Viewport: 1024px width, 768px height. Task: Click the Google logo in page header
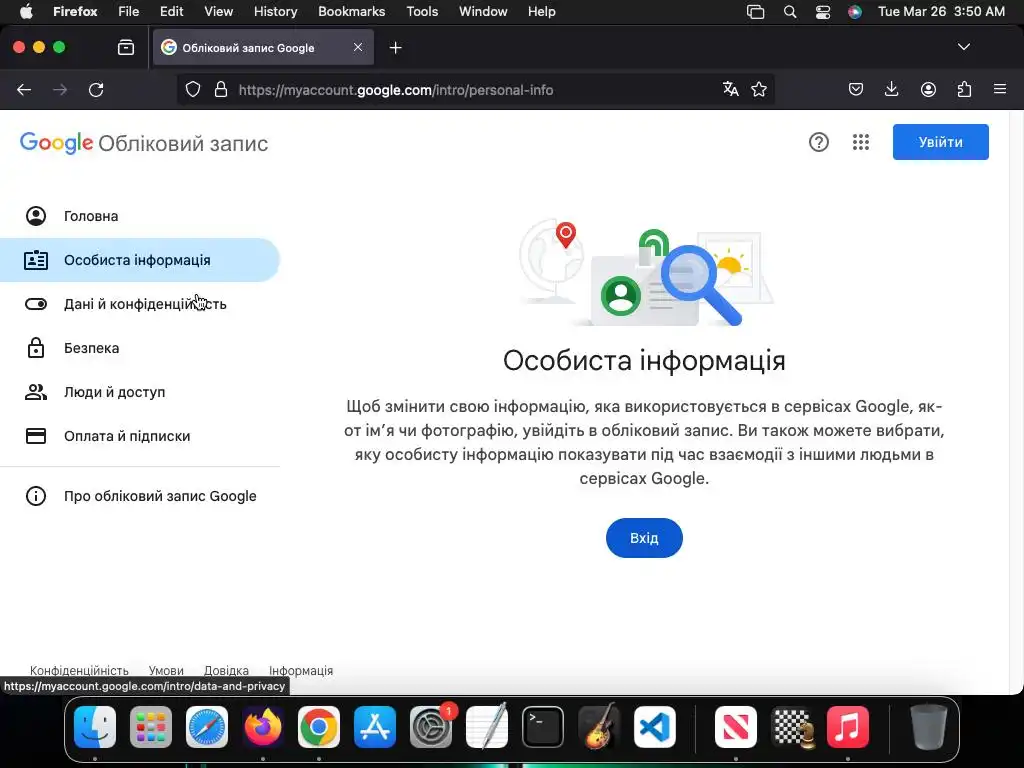(x=56, y=143)
